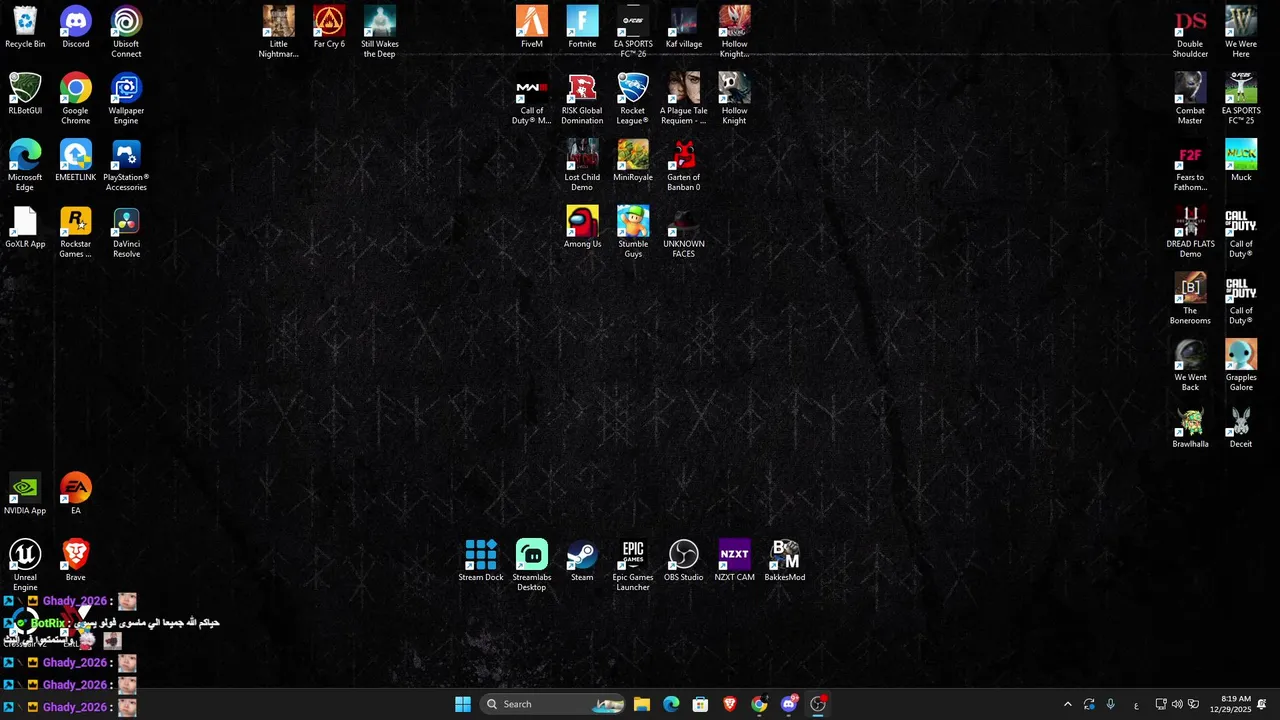Launch OBS Studio shortcut

(684, 560)
